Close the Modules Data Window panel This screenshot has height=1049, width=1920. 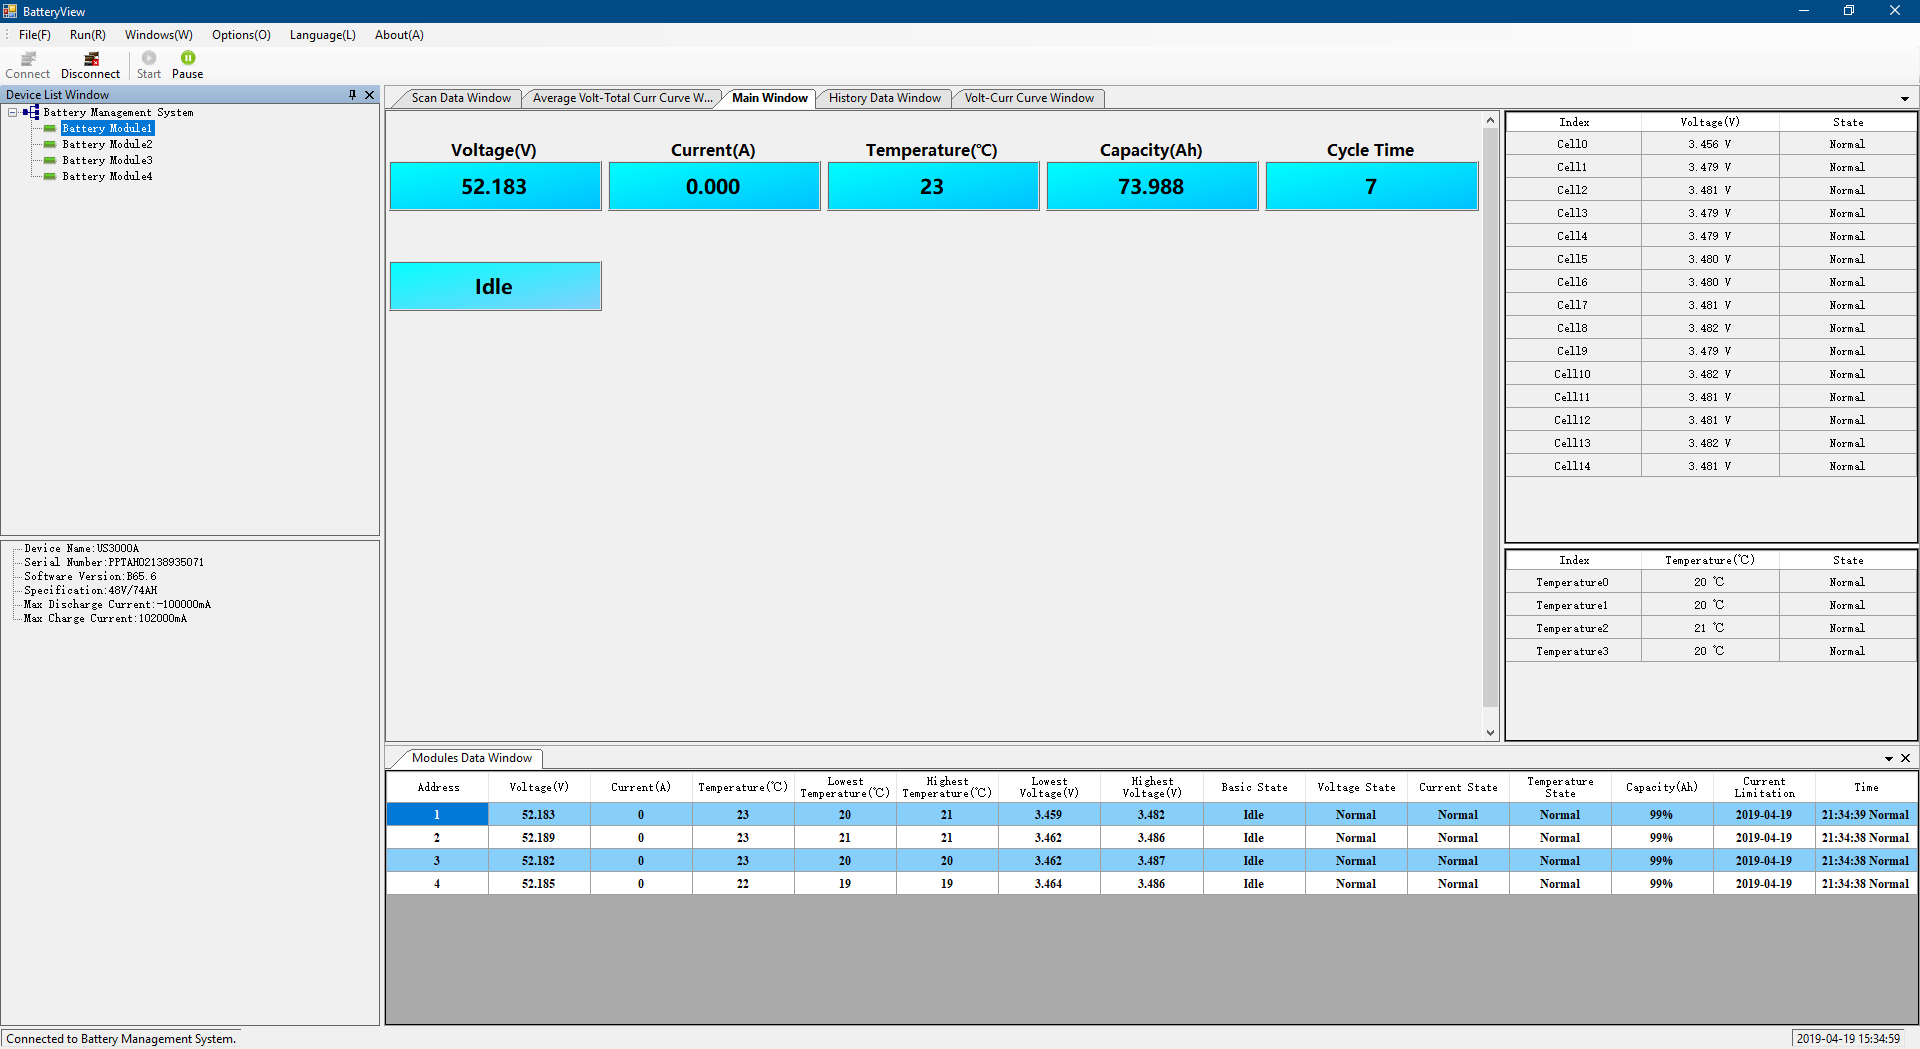click(1905, 758)
